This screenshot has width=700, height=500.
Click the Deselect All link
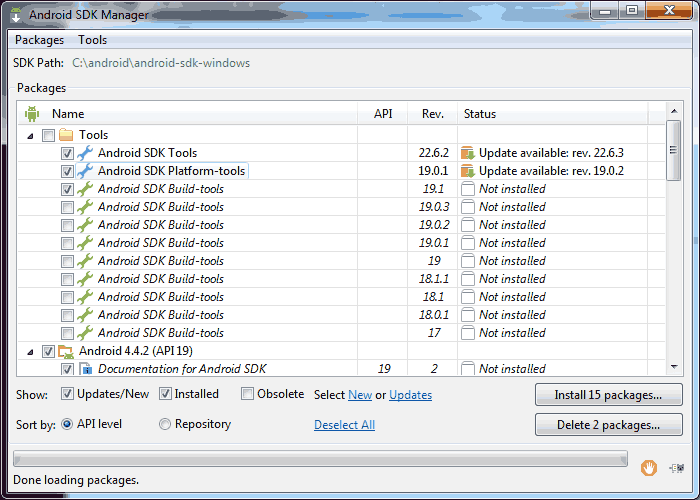pos(344,425)
